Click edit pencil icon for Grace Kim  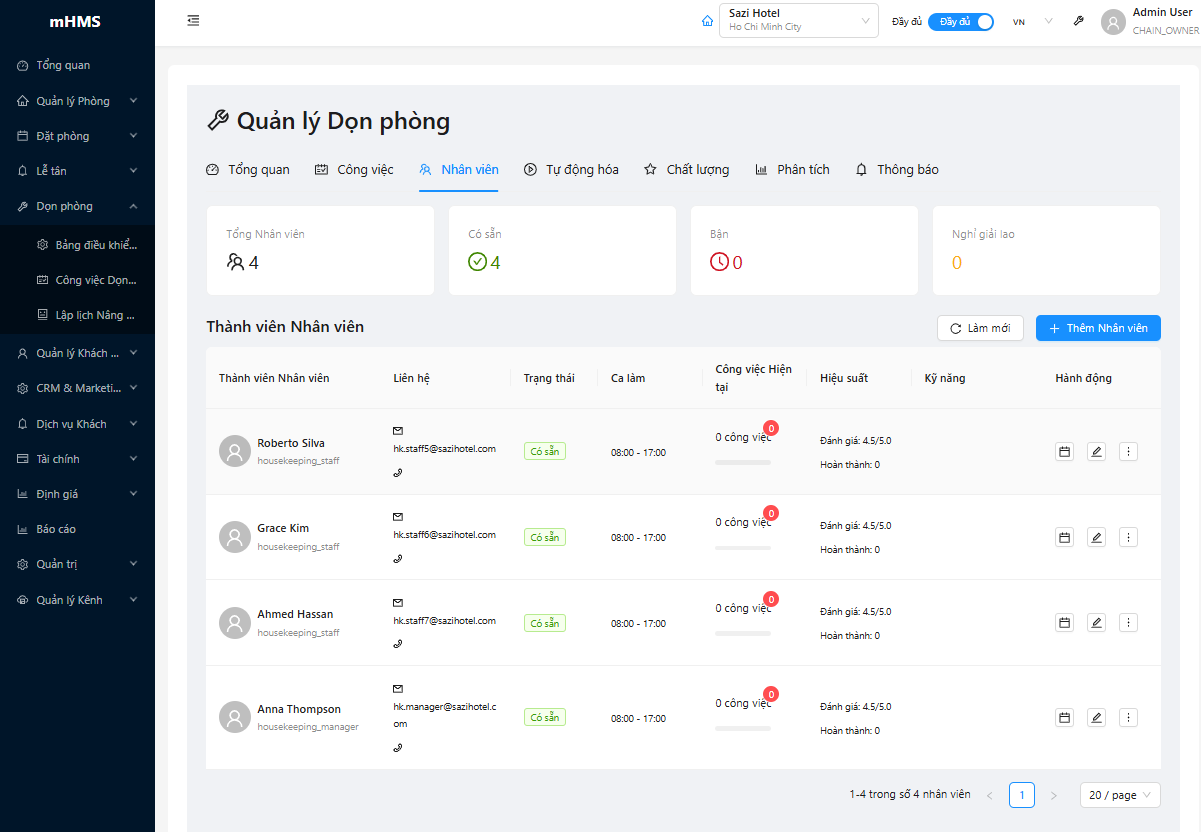[x=1096, y=538]
